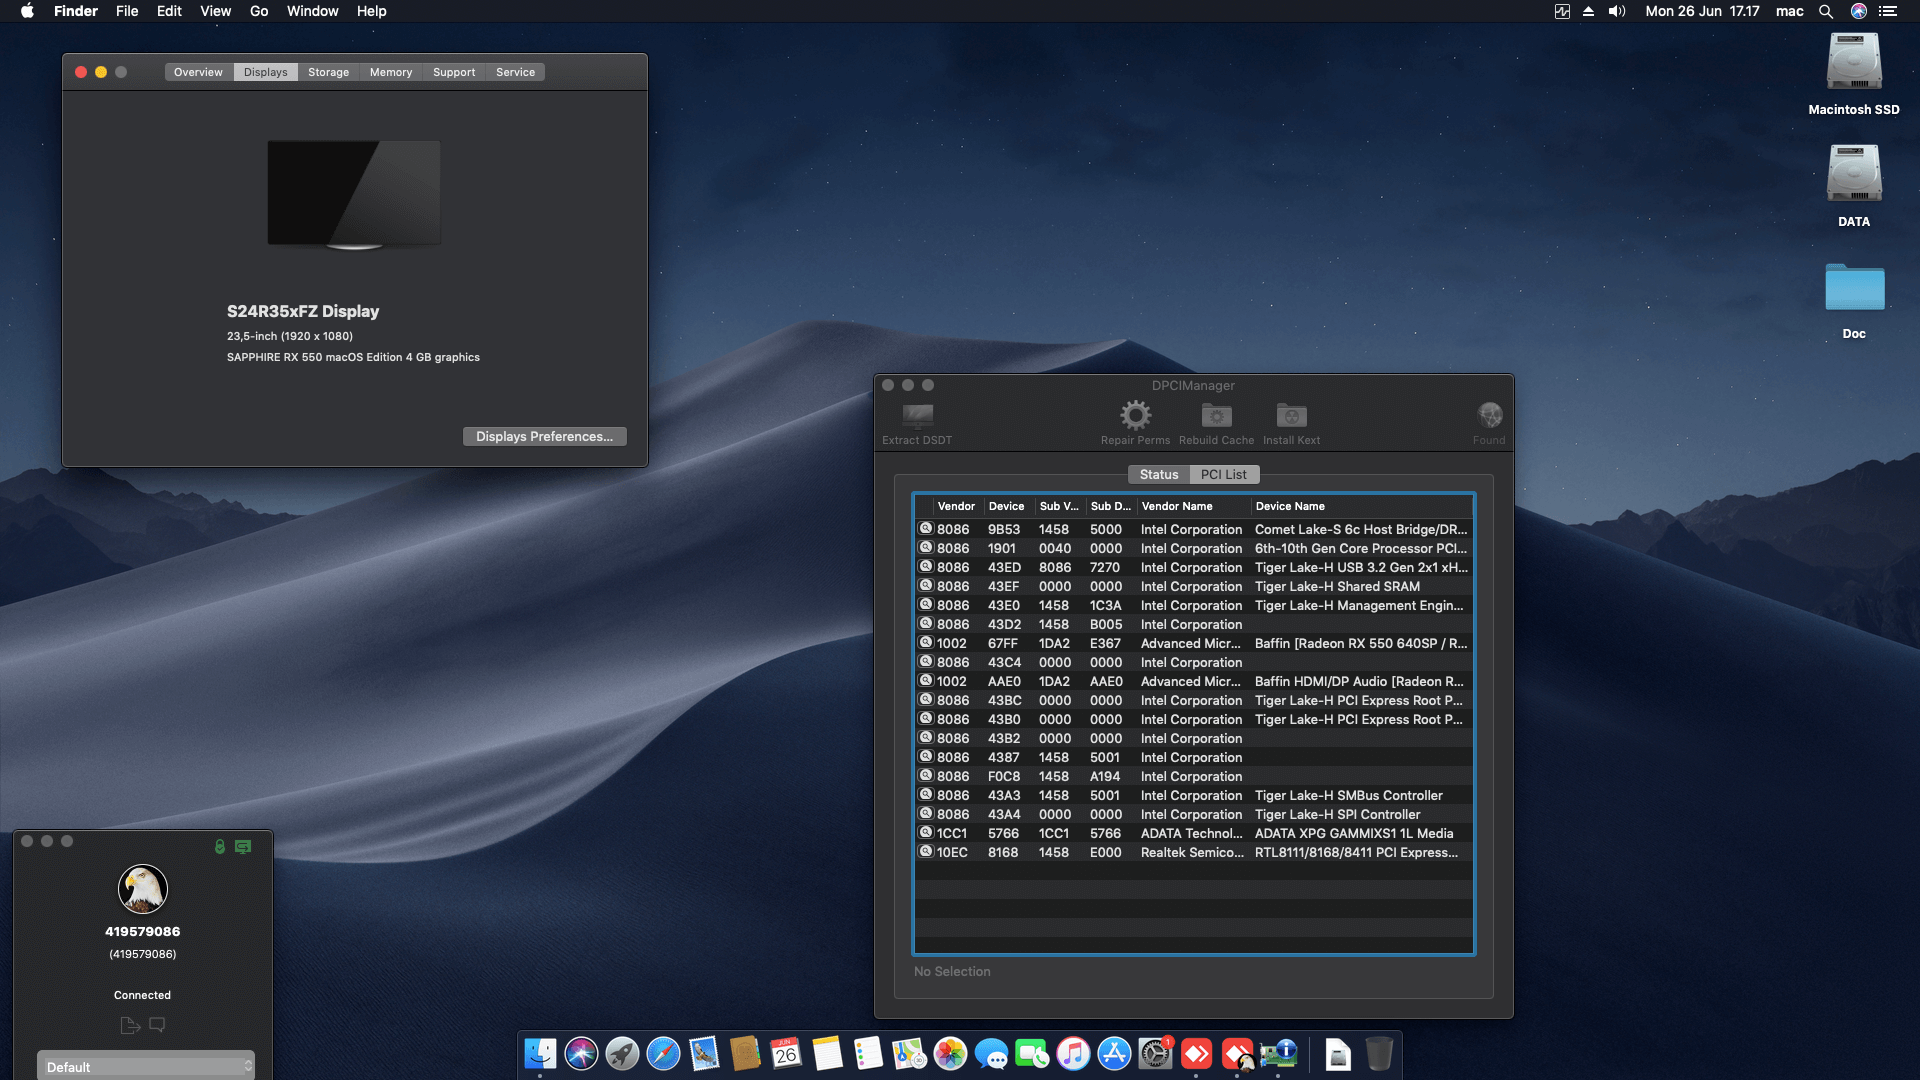Open the Doc folder on the desktop
The image size is (1920, 1080).
[1854, 288]
